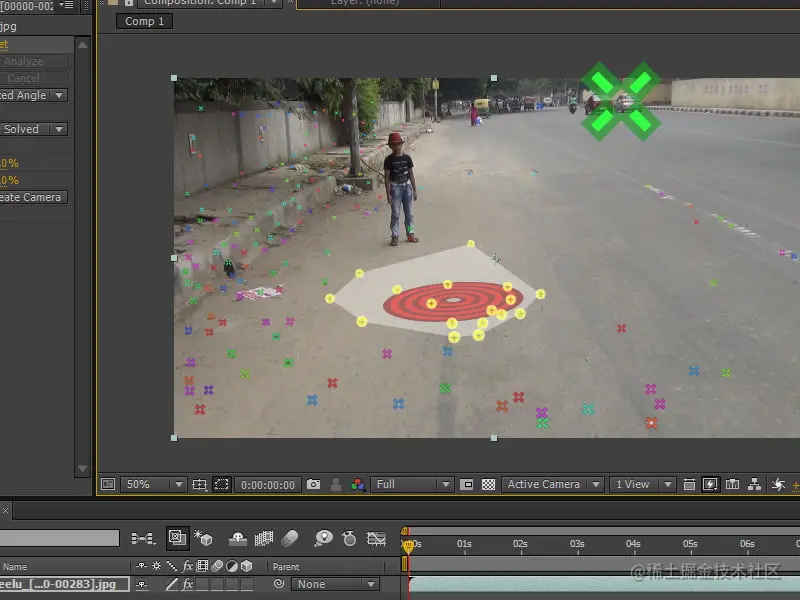Enable Motion Blur for all layers
The width and height of the screenshot is (800, 600).
[289, 538]
